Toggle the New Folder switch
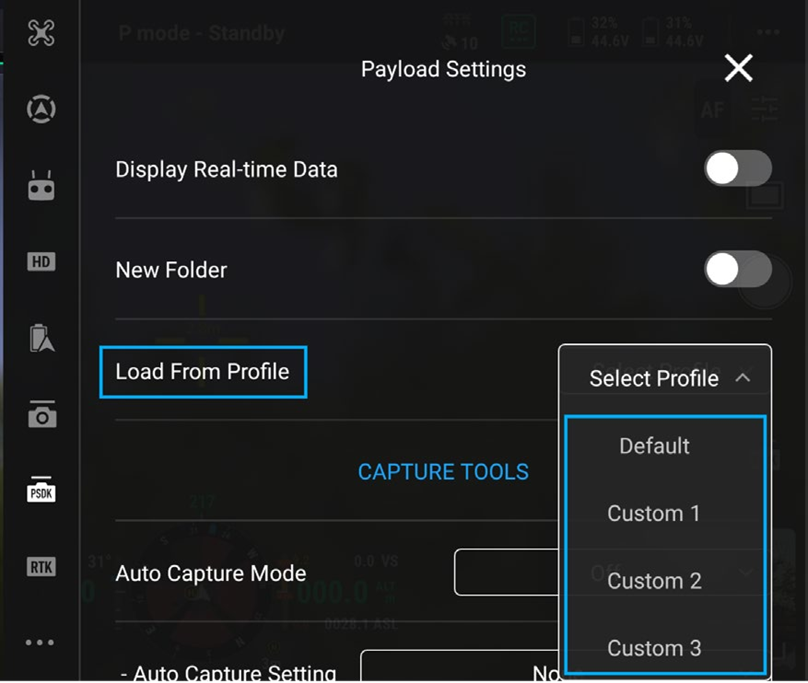The height and width of the screenshot is (683, 808). coord(737,269)
